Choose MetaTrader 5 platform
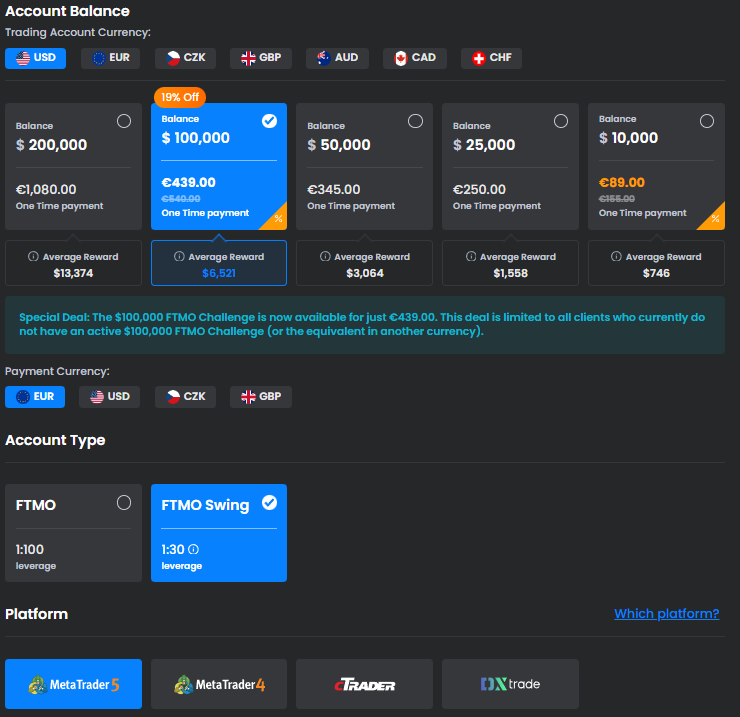This screenshot has width=740, height=717. [74, 684]
